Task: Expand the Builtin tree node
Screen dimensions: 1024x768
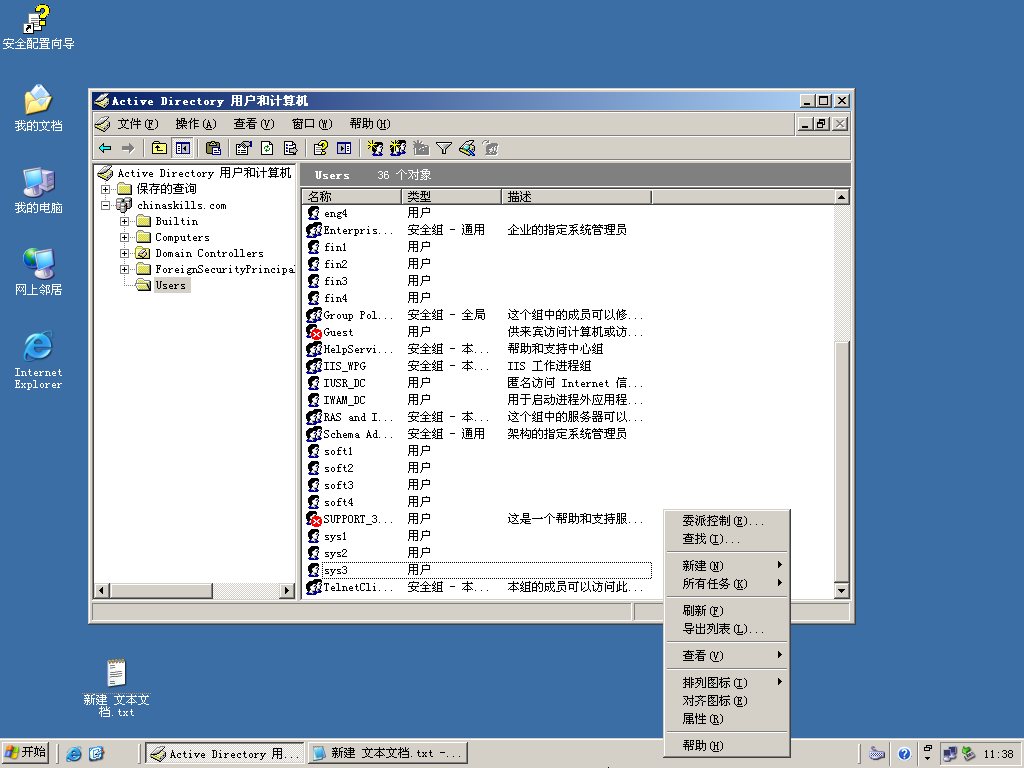Action: (x=124, y=221)
